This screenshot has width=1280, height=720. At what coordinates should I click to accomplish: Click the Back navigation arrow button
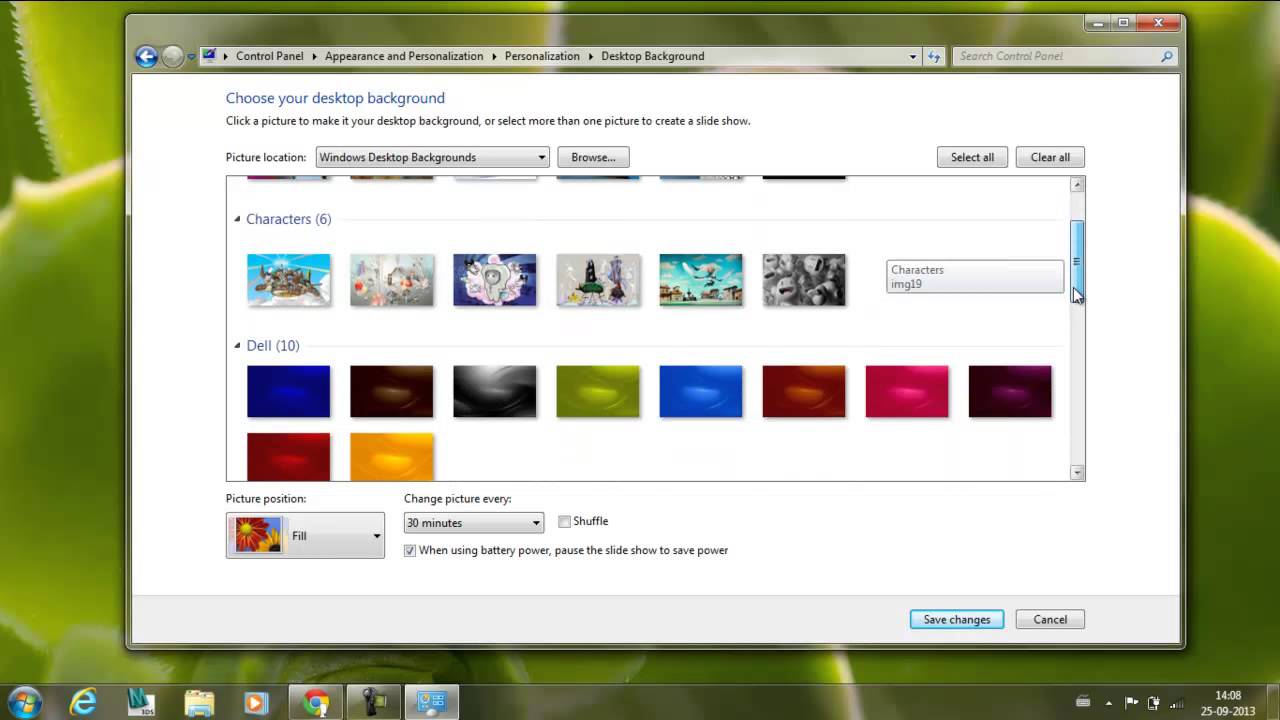tap(146, 57)
